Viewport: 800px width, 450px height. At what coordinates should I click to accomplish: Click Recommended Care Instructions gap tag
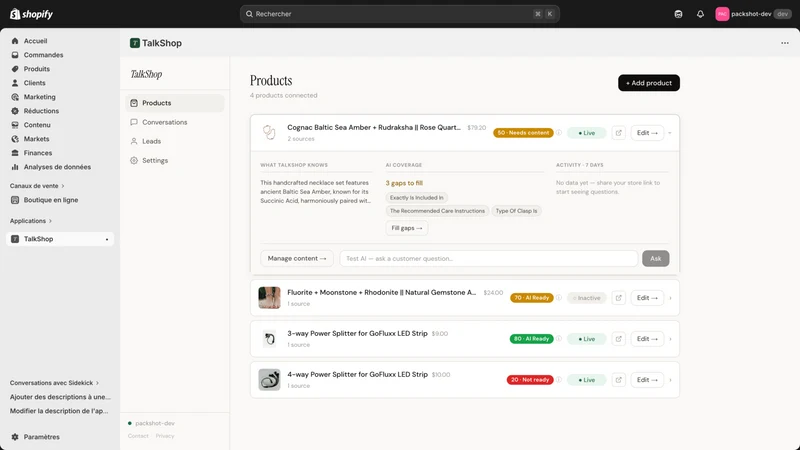point(437,211)
